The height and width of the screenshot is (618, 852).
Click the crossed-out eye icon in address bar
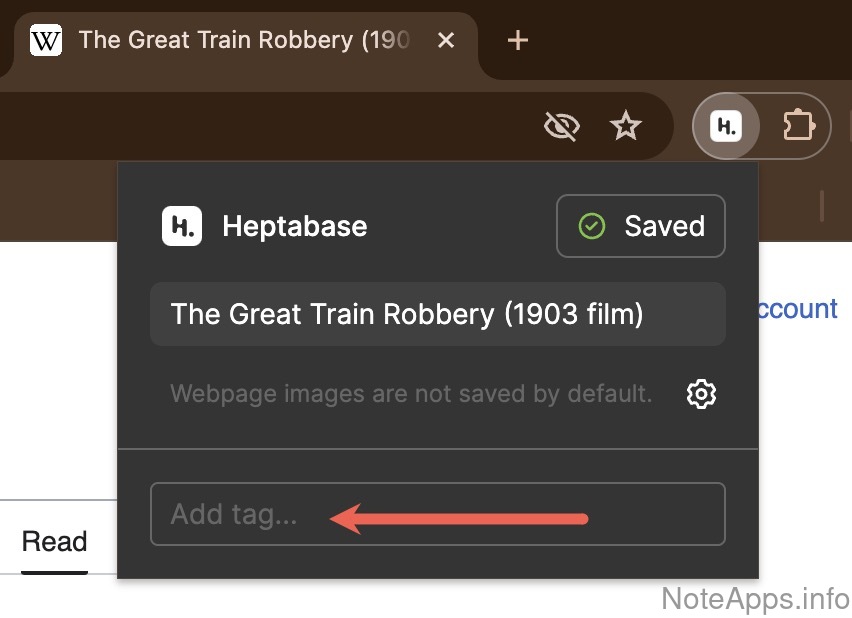[562, 126]
